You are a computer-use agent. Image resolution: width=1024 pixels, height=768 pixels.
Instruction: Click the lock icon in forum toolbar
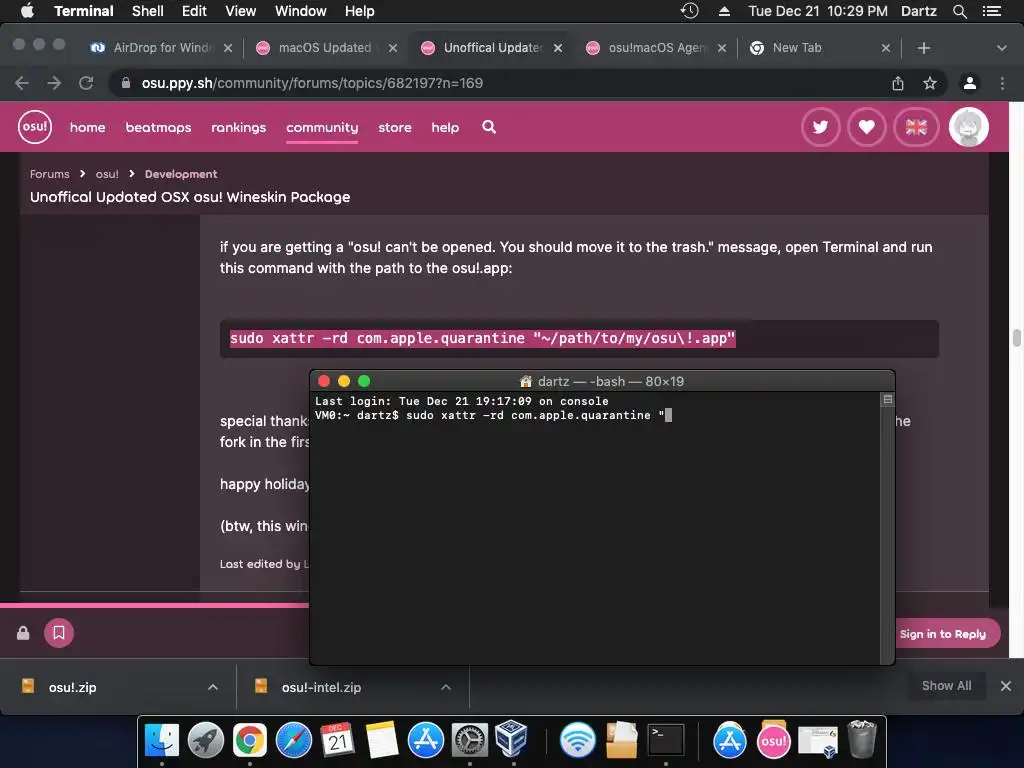(23, 633)
